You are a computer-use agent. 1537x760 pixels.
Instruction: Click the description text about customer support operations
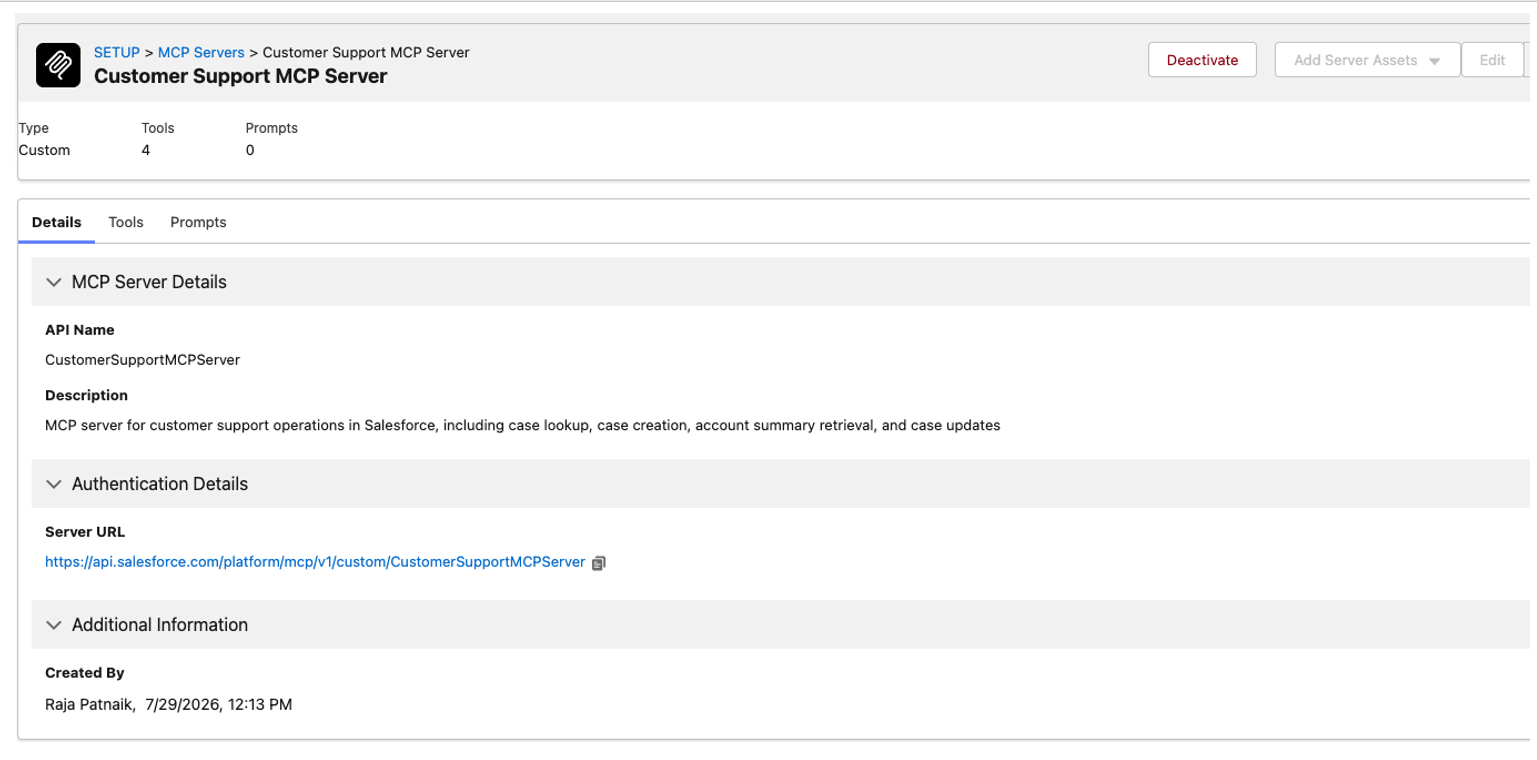[x=523, y=425]
